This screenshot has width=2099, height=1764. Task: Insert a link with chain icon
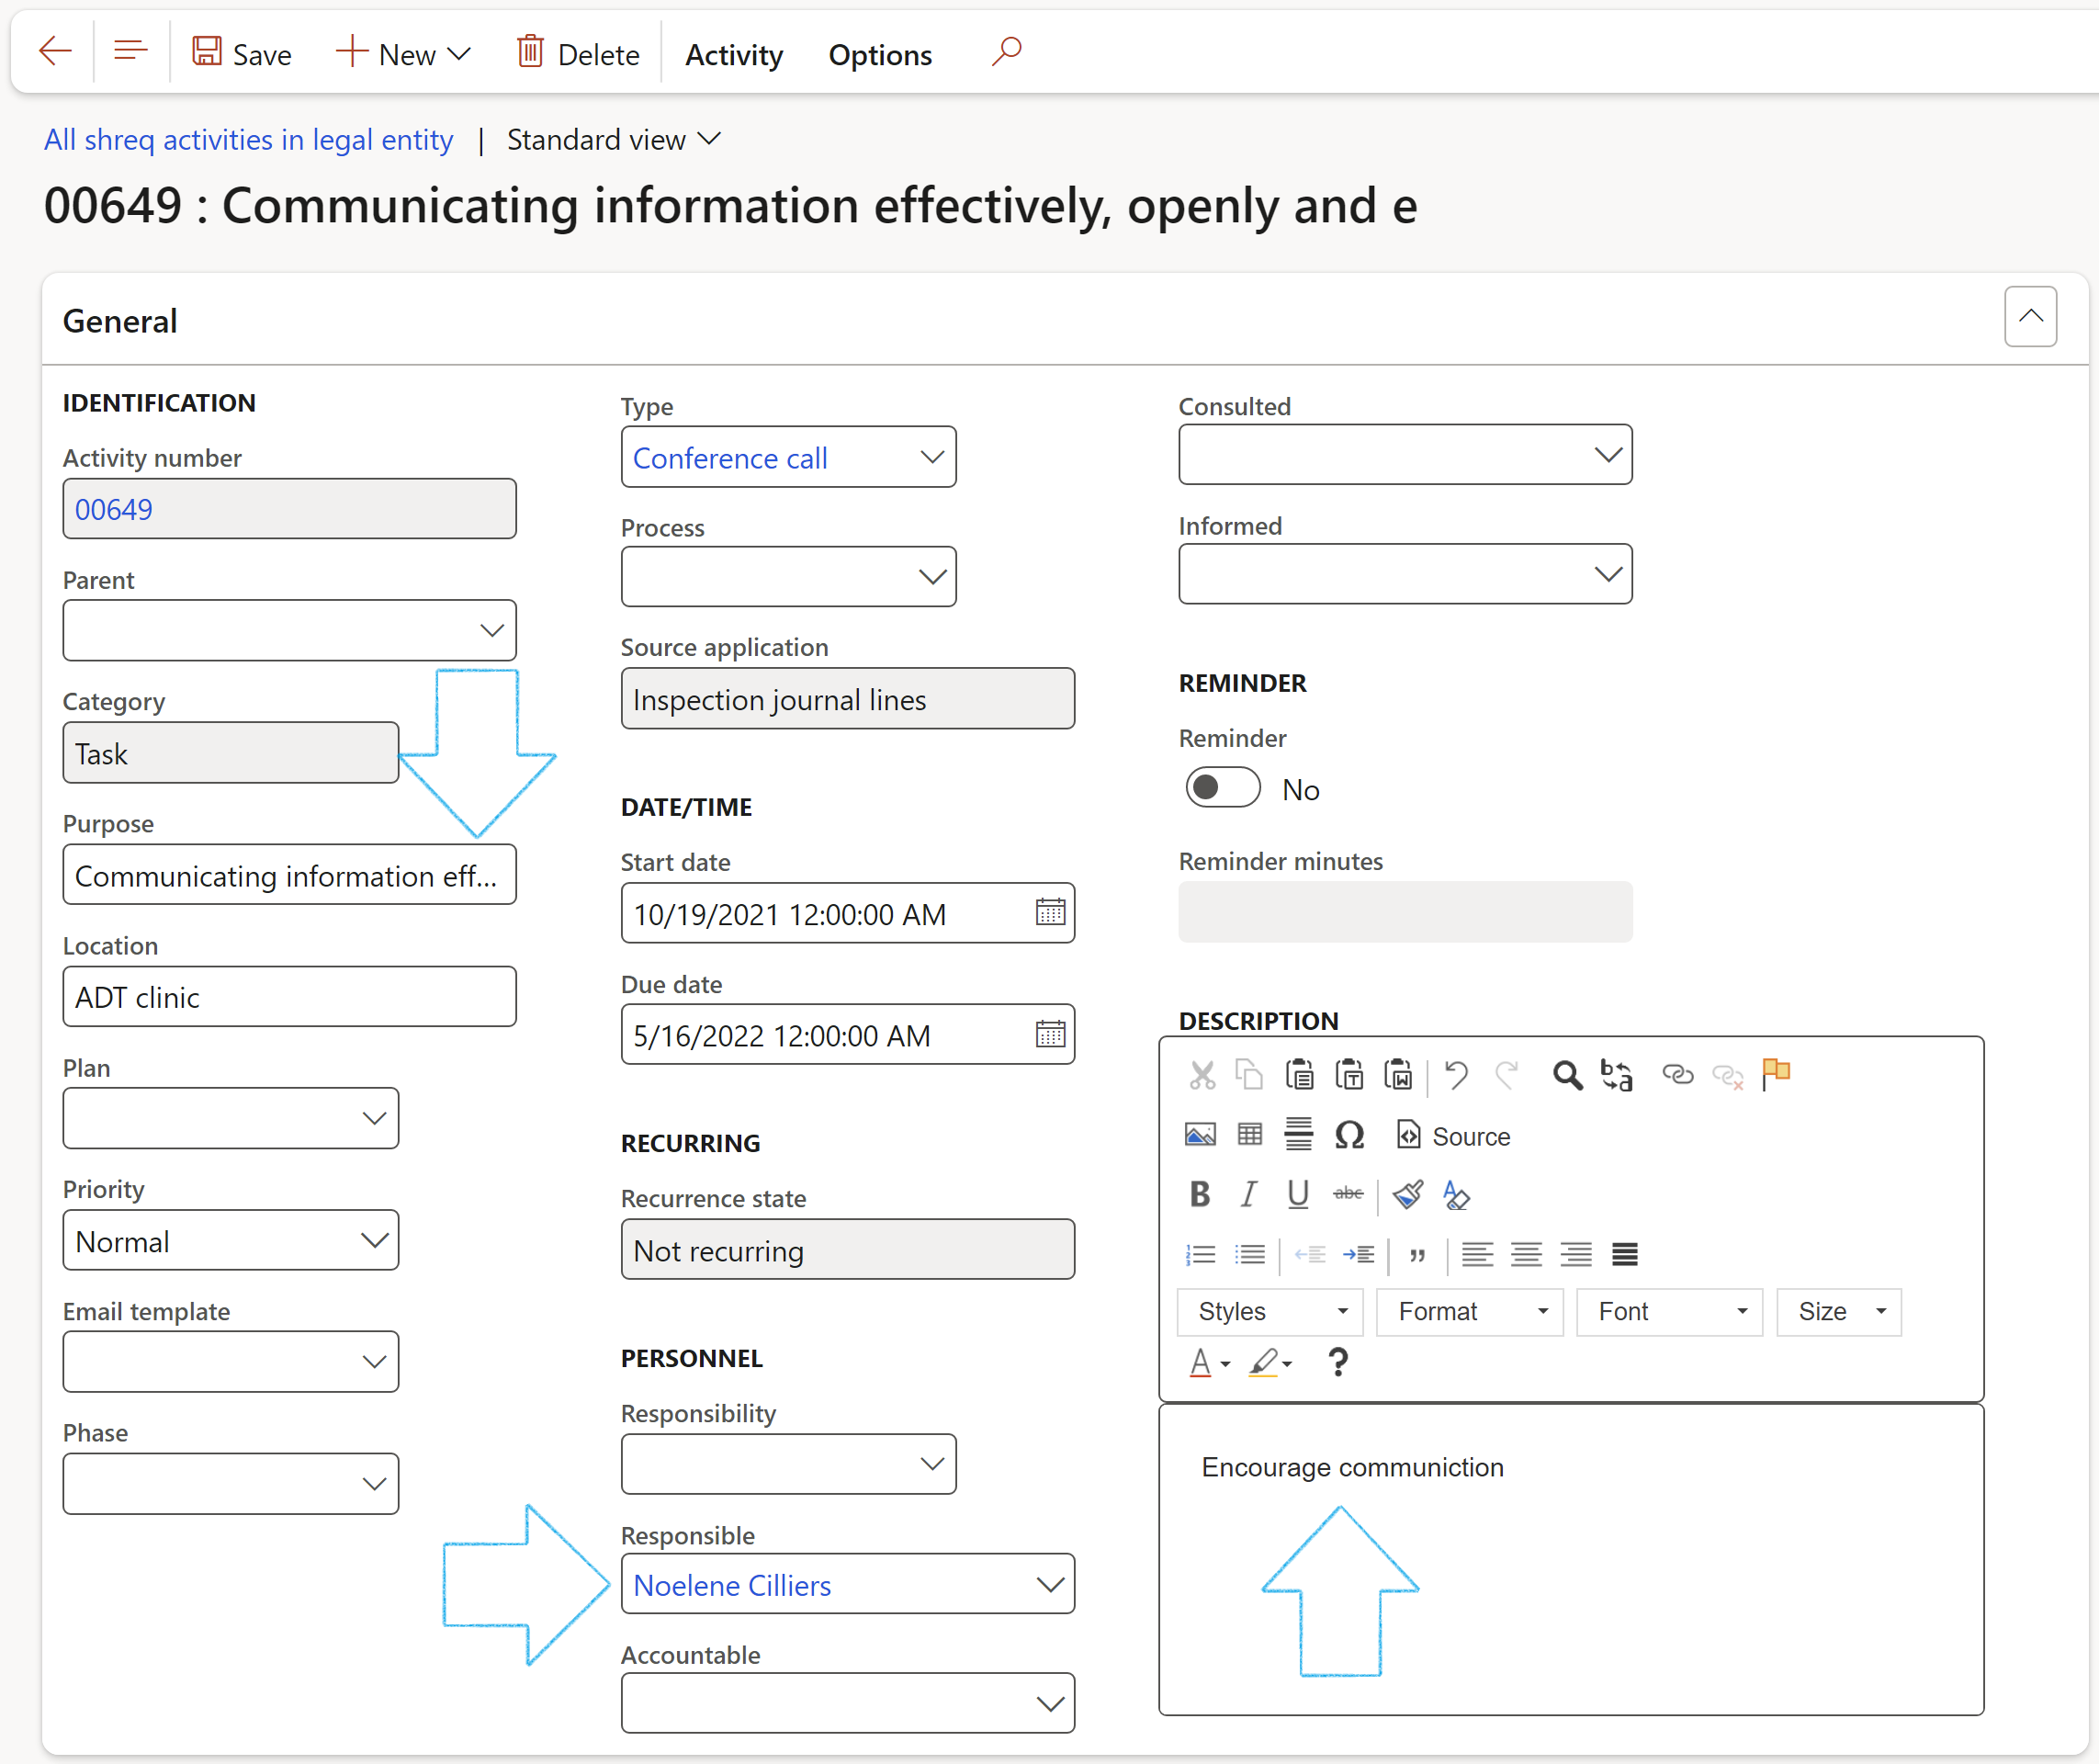(1677, 1075)
